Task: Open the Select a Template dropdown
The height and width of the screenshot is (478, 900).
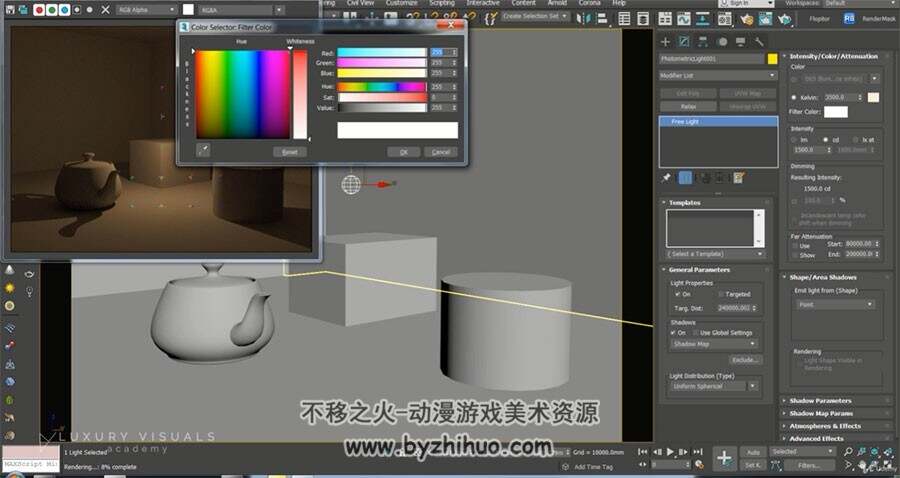Action: point(715,254)
